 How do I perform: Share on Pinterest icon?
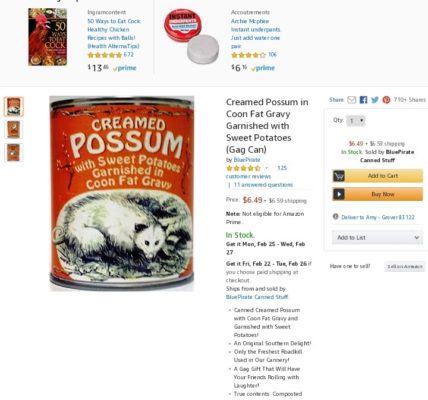[x=386, y=100]
